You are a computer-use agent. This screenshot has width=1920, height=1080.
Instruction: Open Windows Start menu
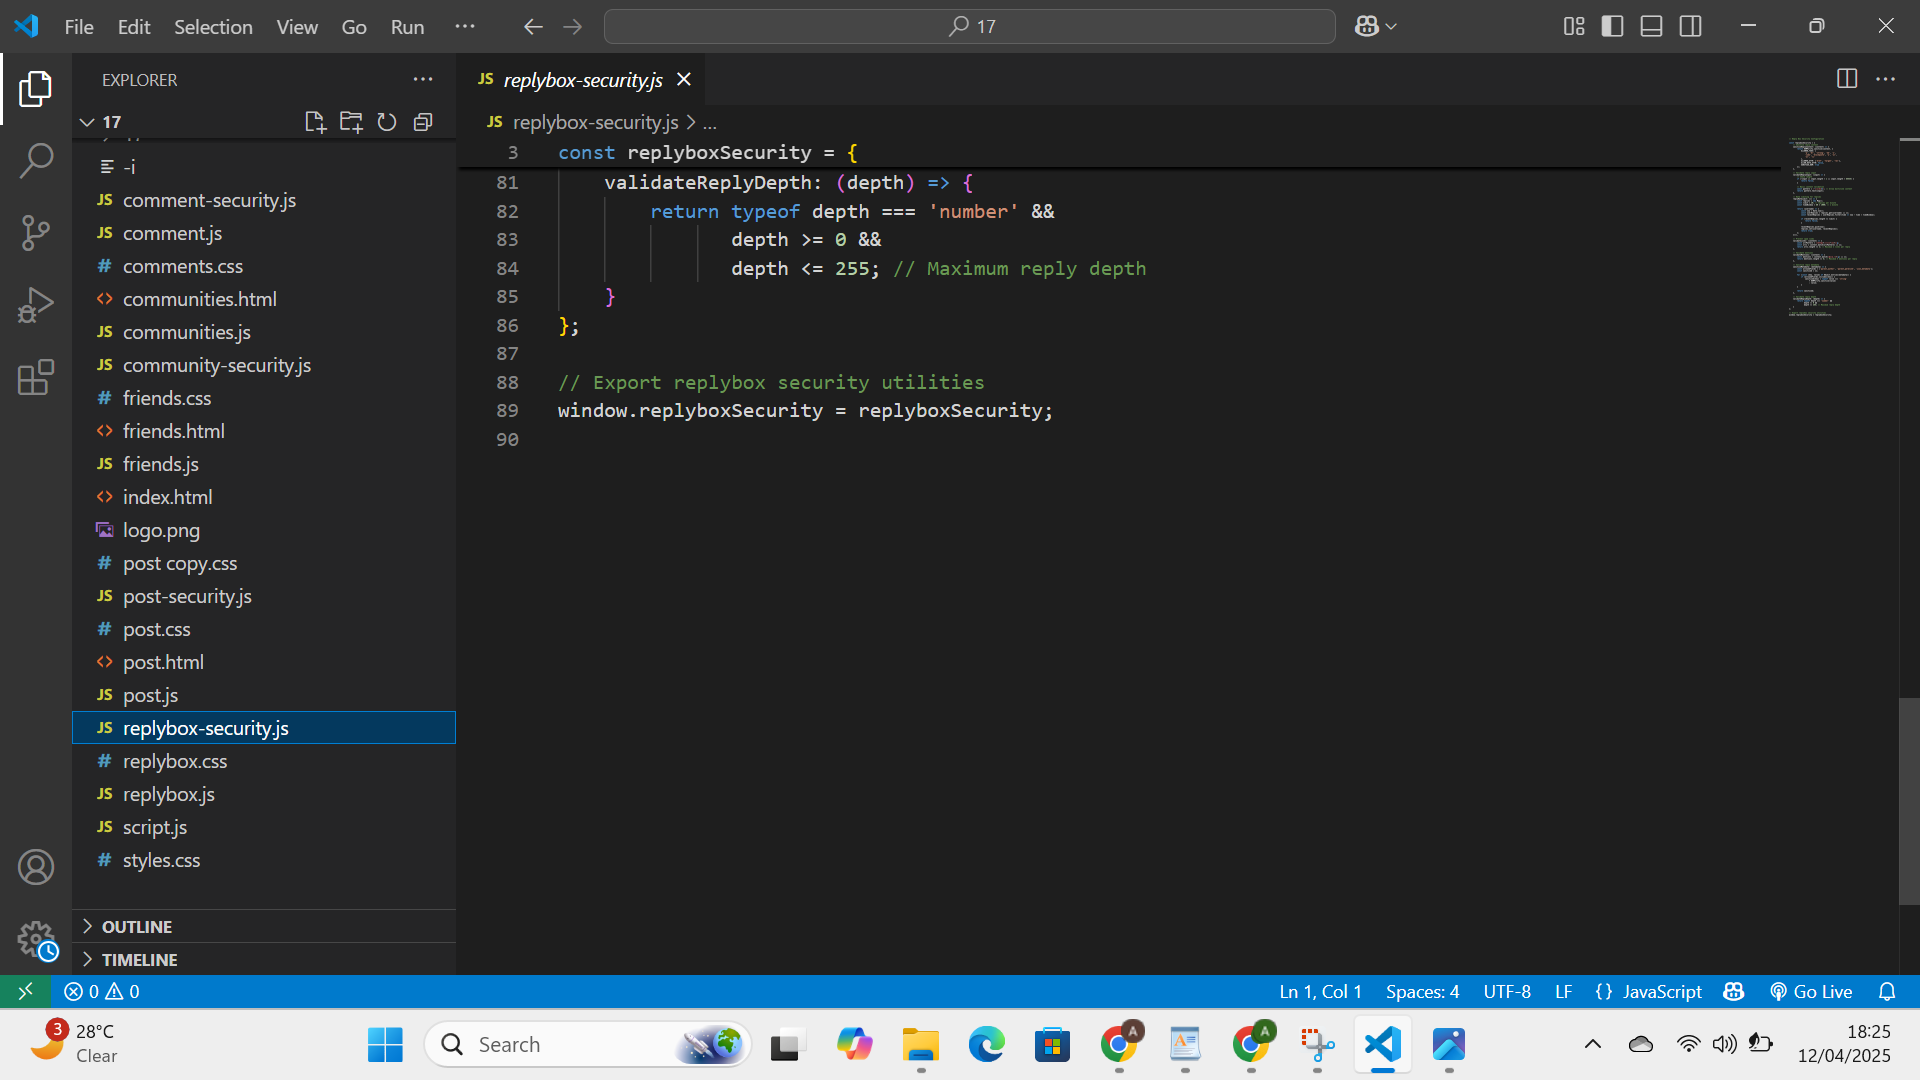click(385, 1044)
